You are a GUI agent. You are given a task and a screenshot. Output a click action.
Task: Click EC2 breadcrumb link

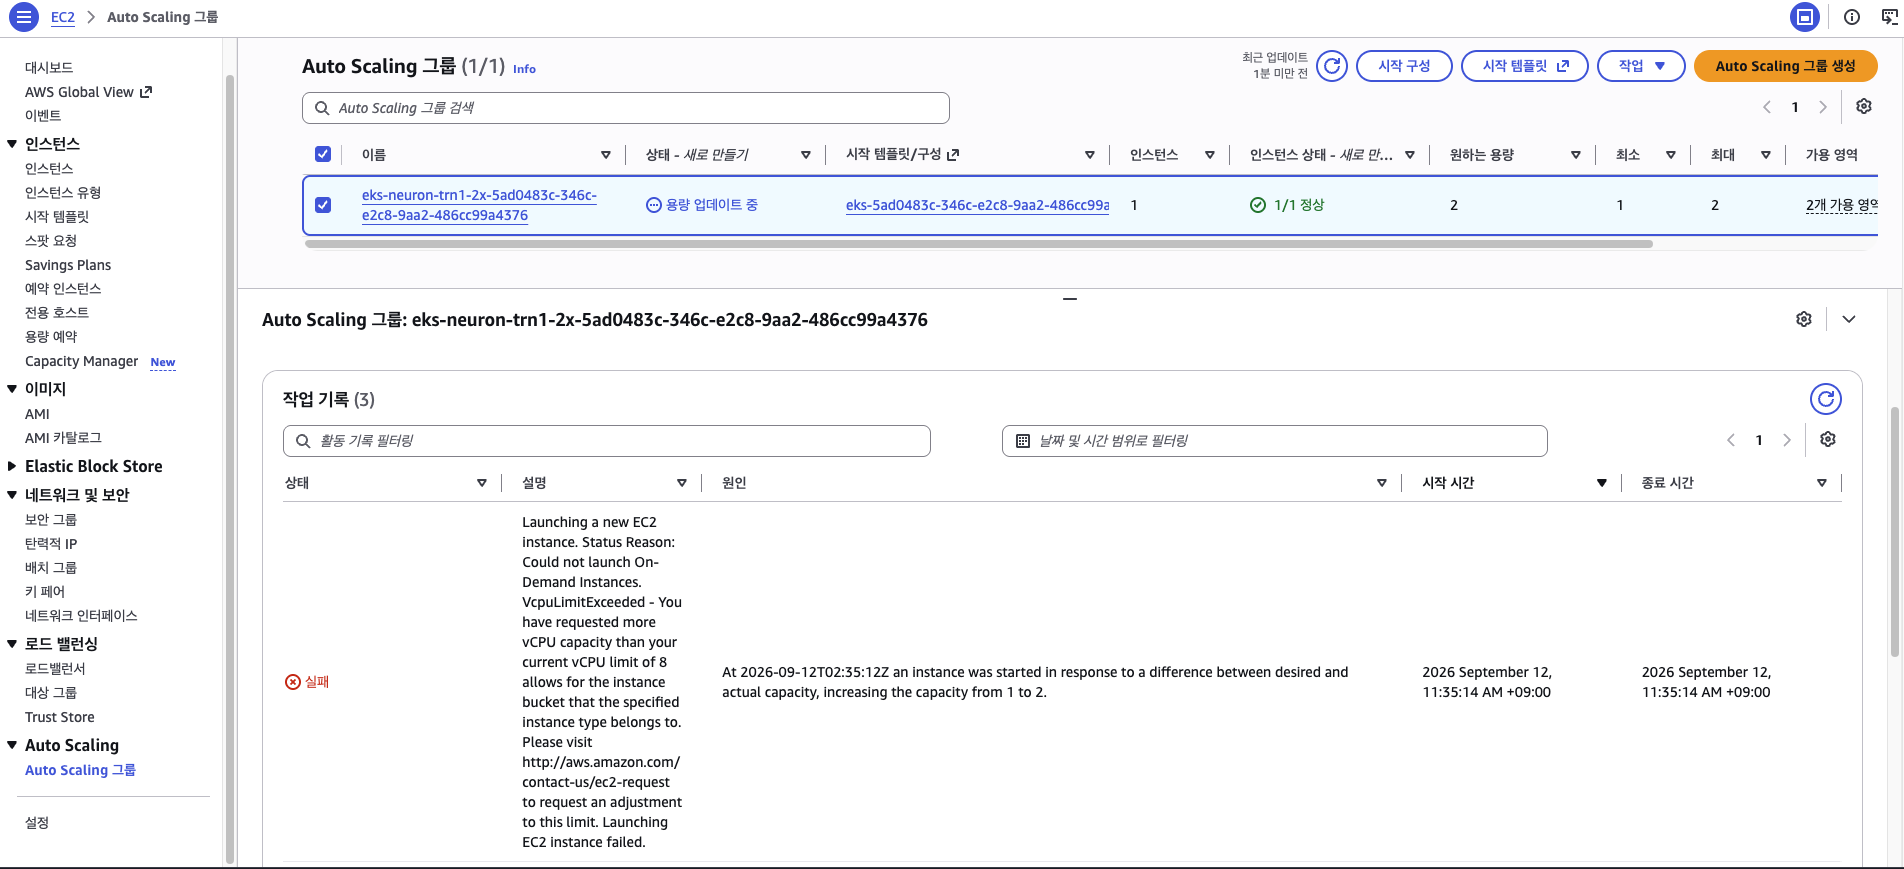click(63, 17)
